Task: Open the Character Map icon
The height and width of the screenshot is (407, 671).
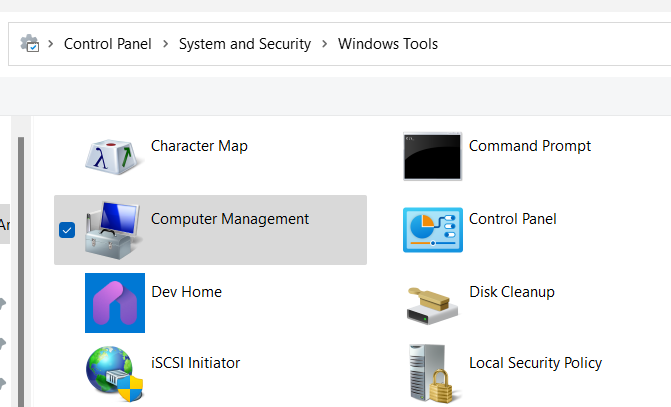Action: coord(114,155)
